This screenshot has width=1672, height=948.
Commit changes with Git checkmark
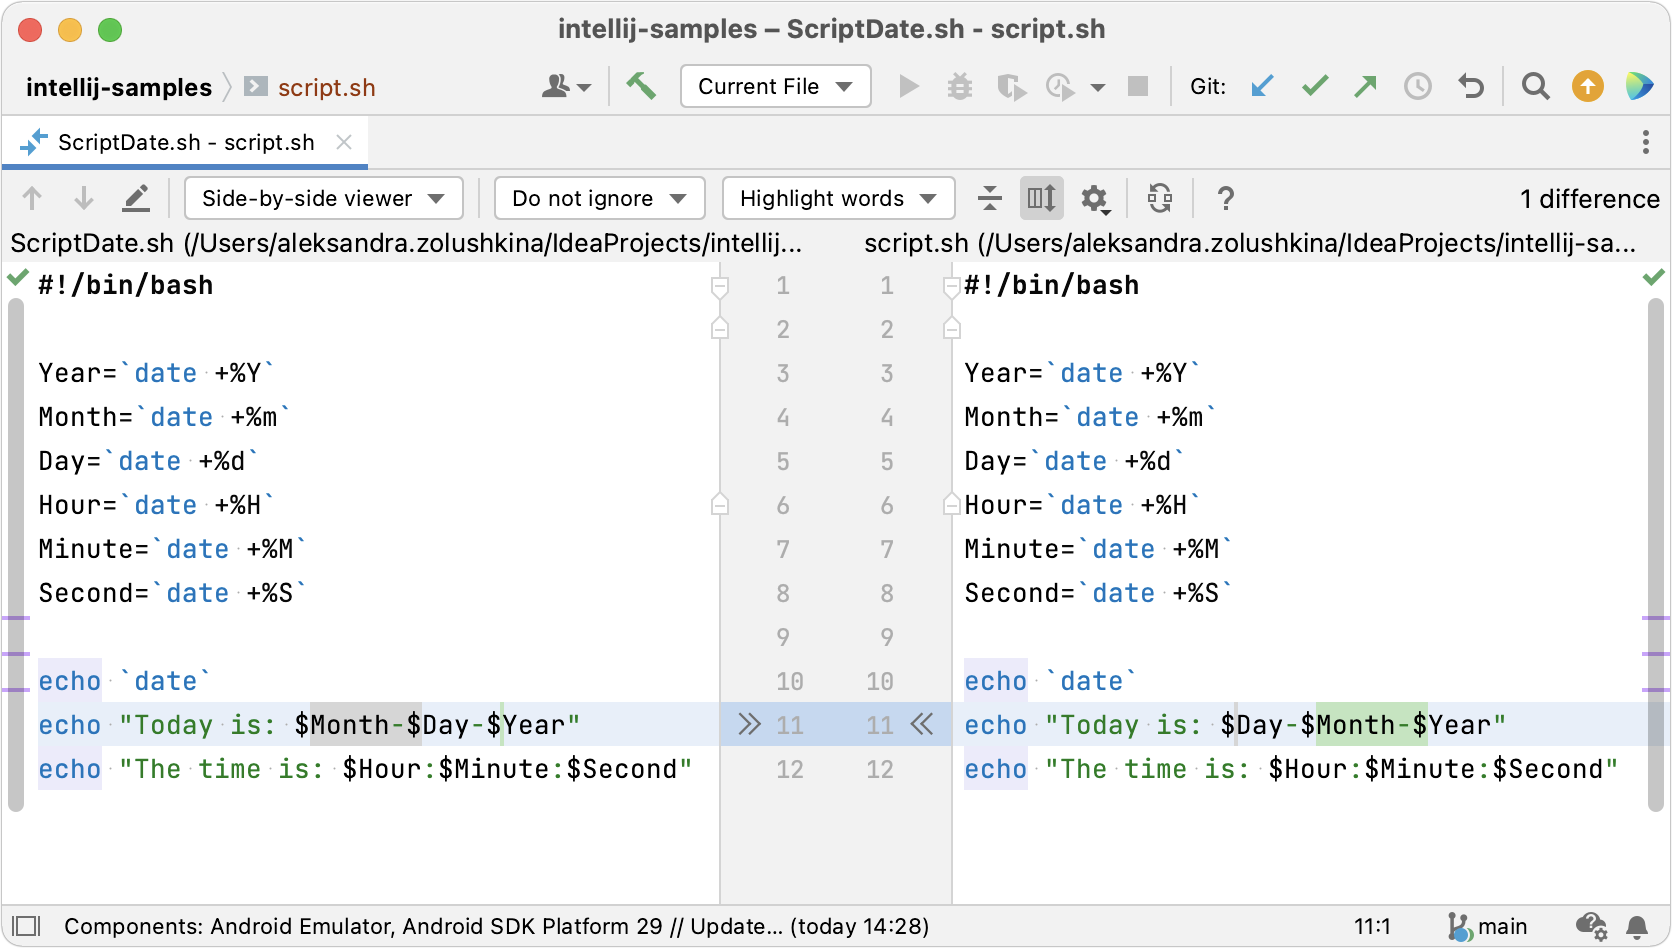pos(1315,87)
